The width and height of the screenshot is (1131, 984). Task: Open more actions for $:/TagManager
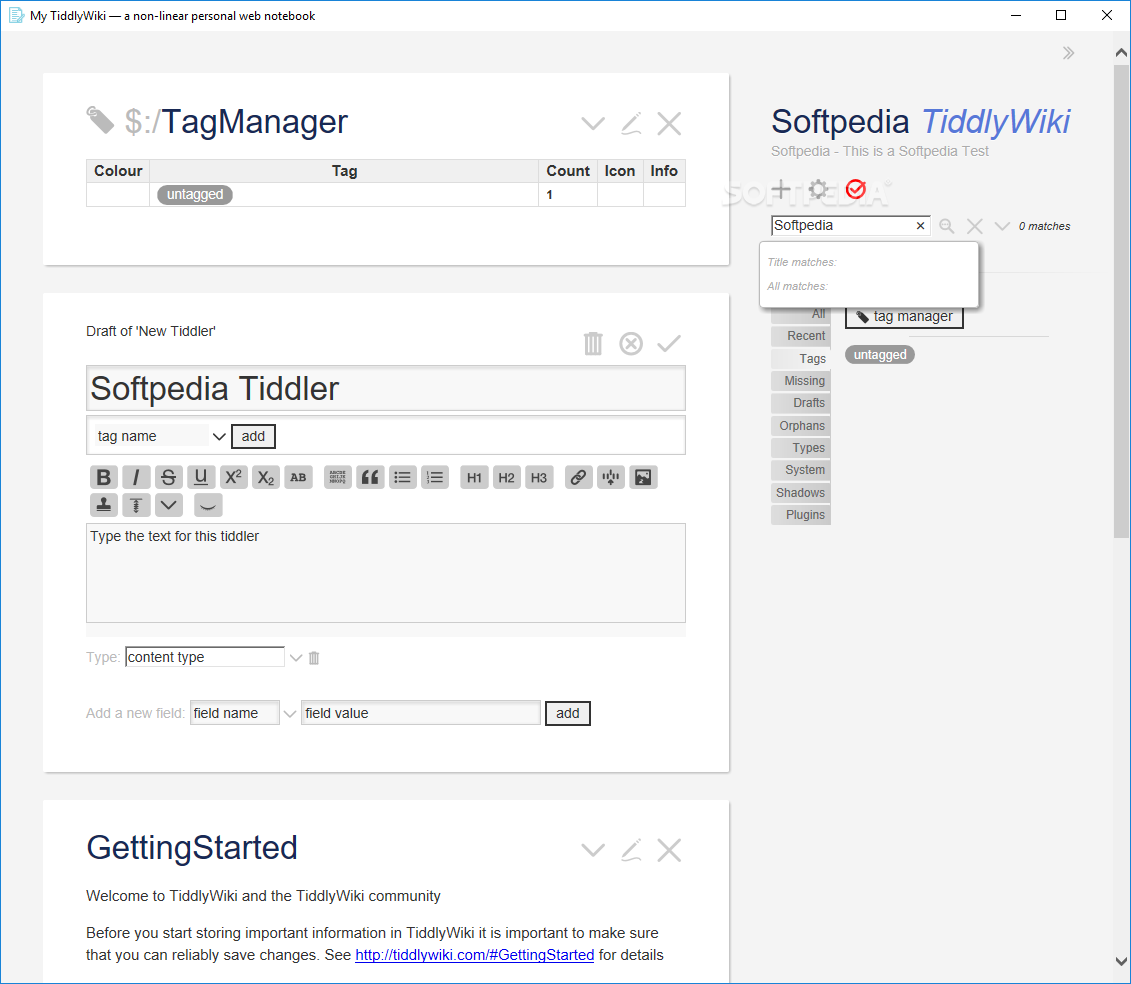pyautogui.click(x=593, y=123)
